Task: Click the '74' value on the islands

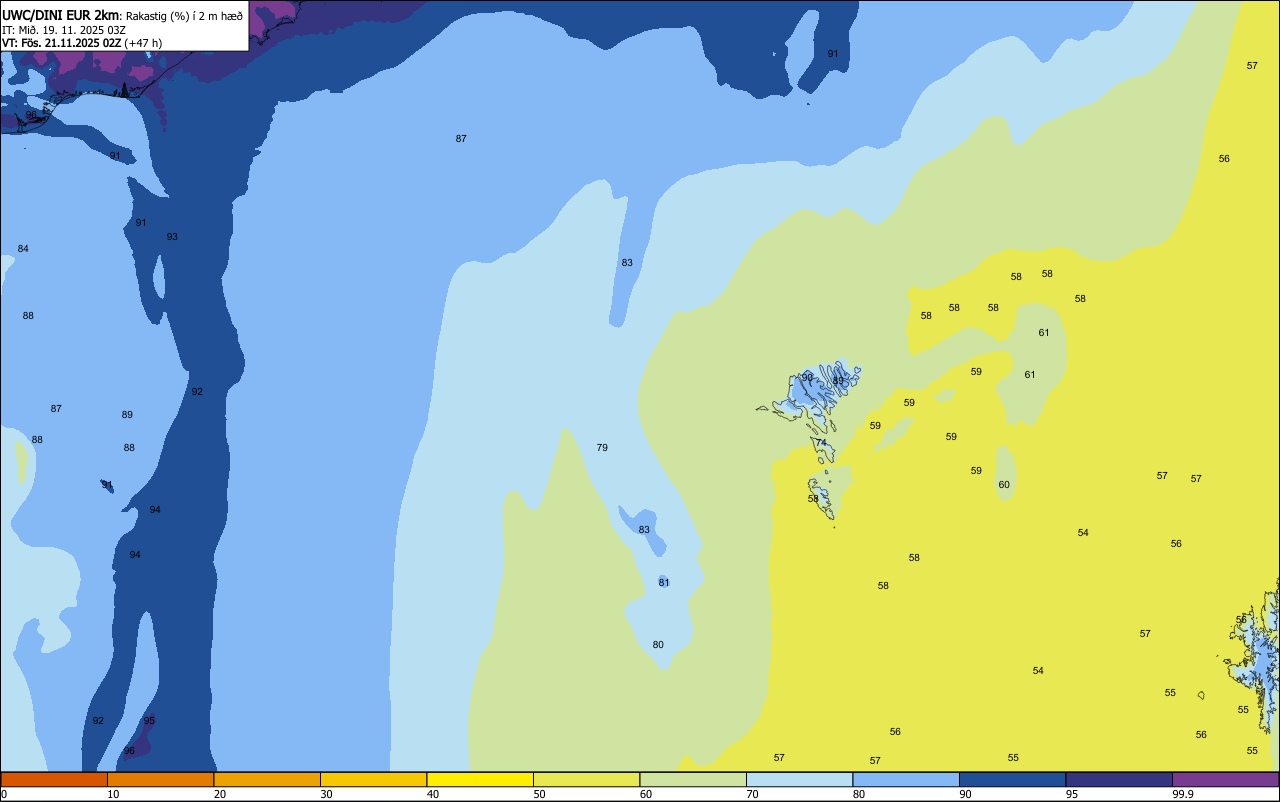Action: coord(821,443)
